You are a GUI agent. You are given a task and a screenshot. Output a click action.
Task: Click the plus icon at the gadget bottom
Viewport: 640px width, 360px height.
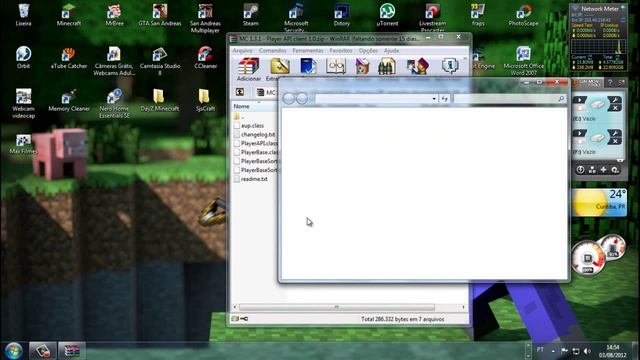tap(603, 170)
